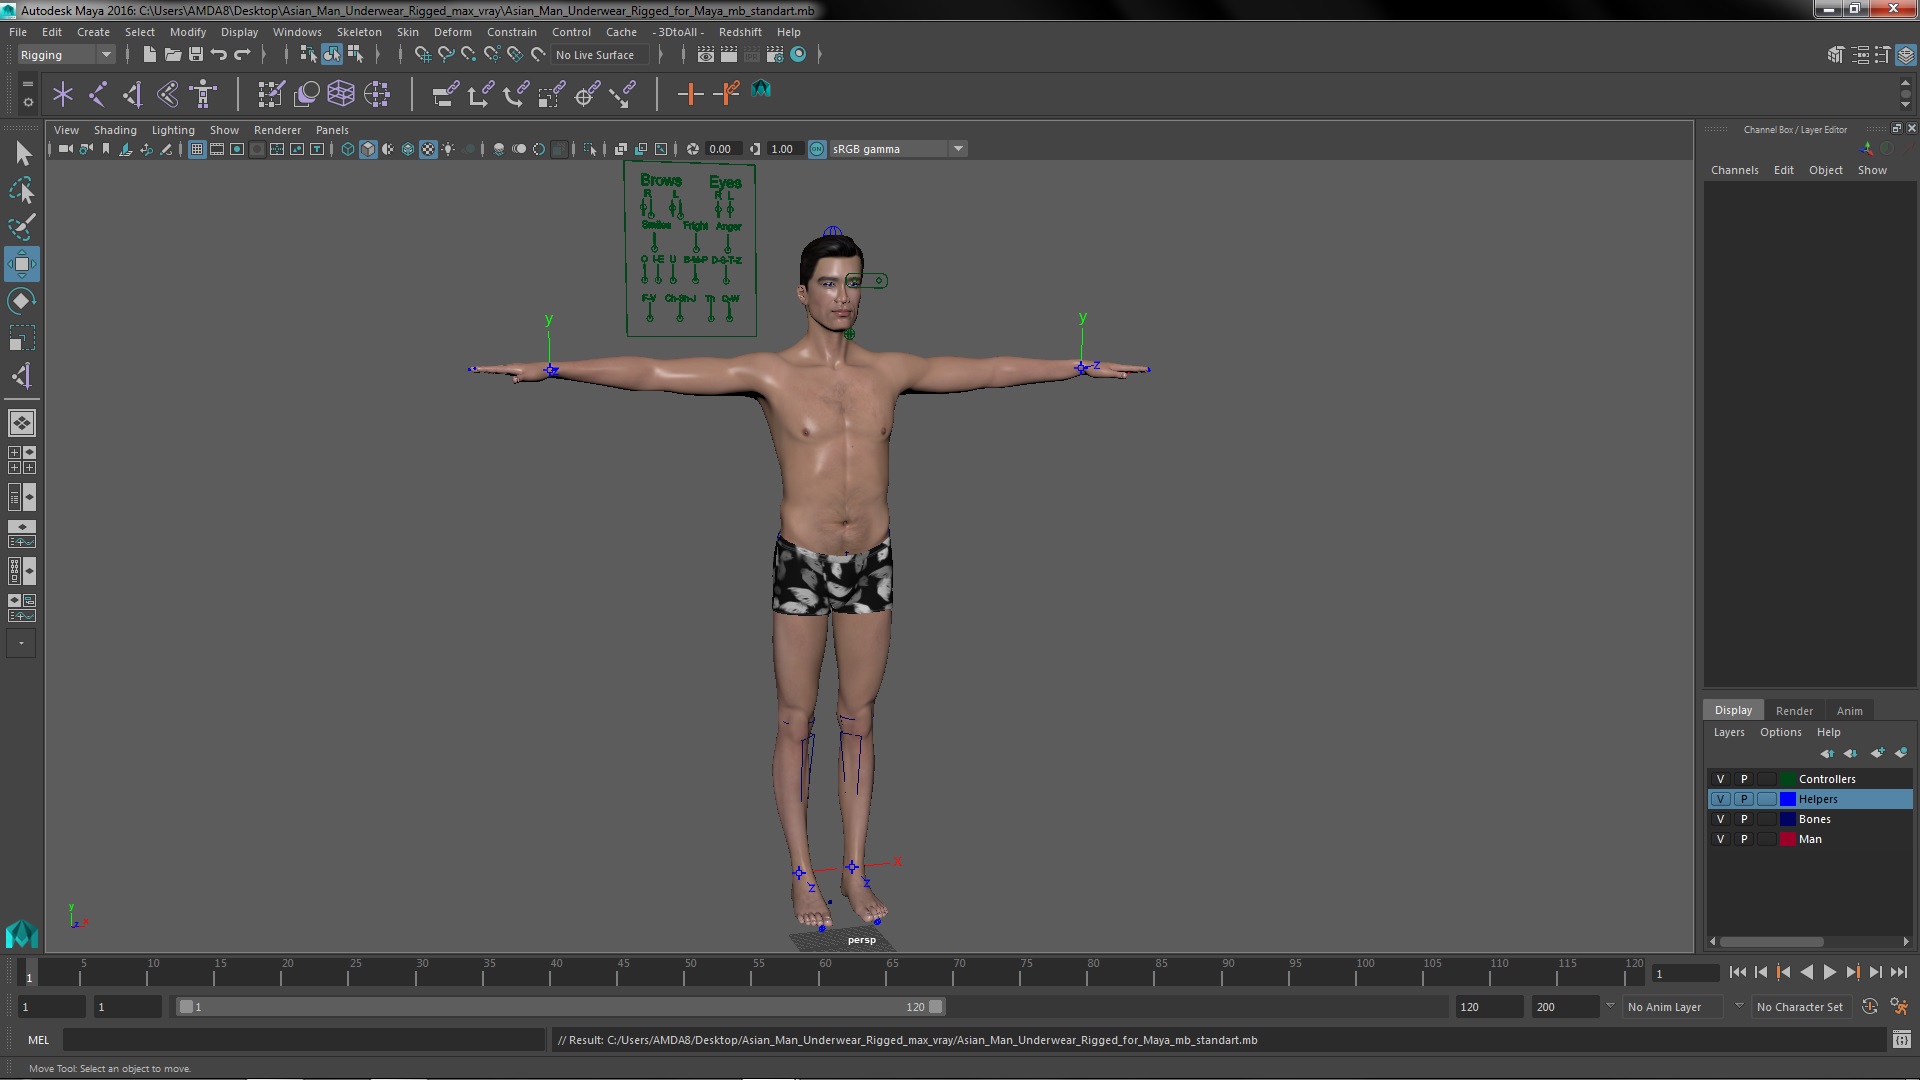The width and height of the screenshot is (1920, 1080).
Task: Pick the Scale tool
Action: tap(22, 338)
